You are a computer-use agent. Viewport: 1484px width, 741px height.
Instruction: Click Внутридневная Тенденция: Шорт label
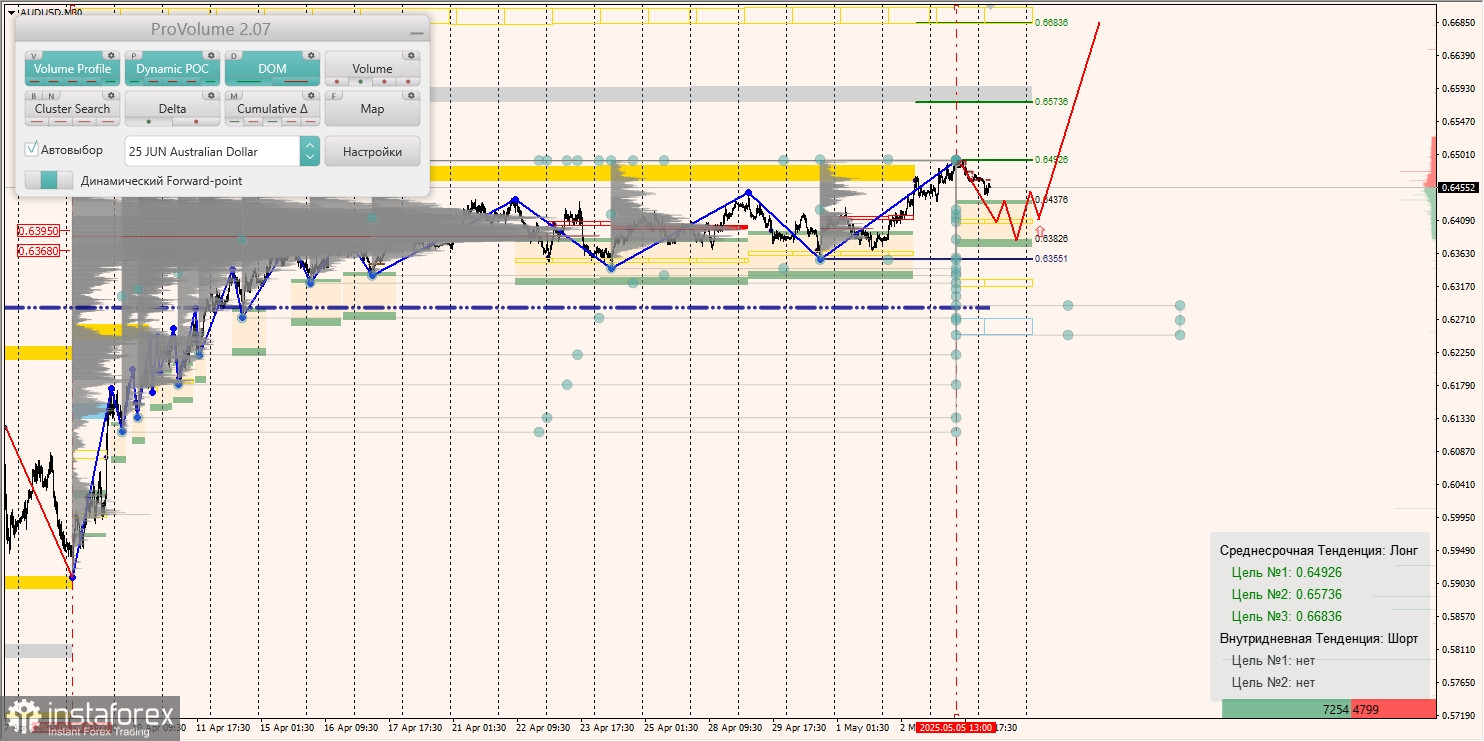[x=1318, y=638]
